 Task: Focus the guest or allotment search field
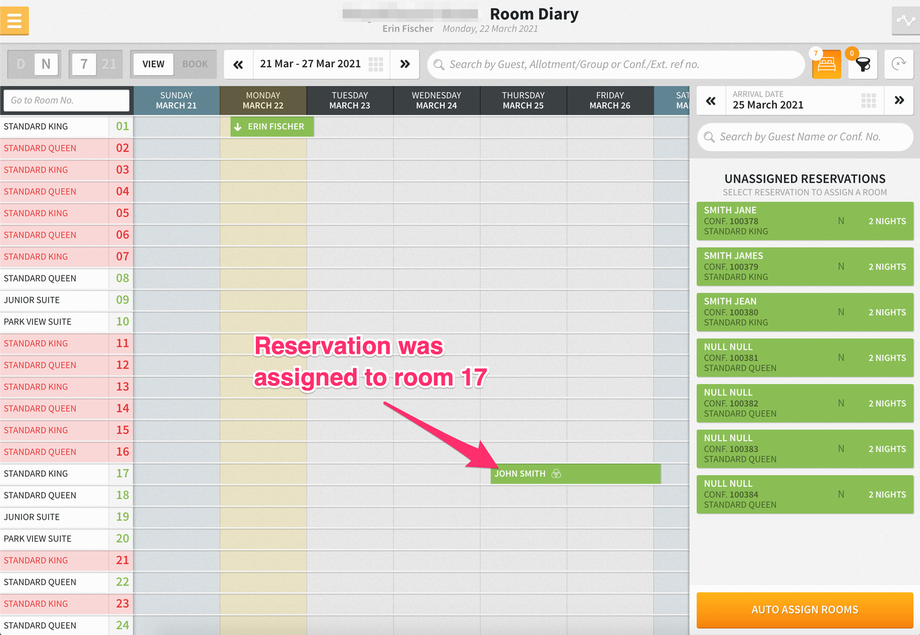point(616,65)
